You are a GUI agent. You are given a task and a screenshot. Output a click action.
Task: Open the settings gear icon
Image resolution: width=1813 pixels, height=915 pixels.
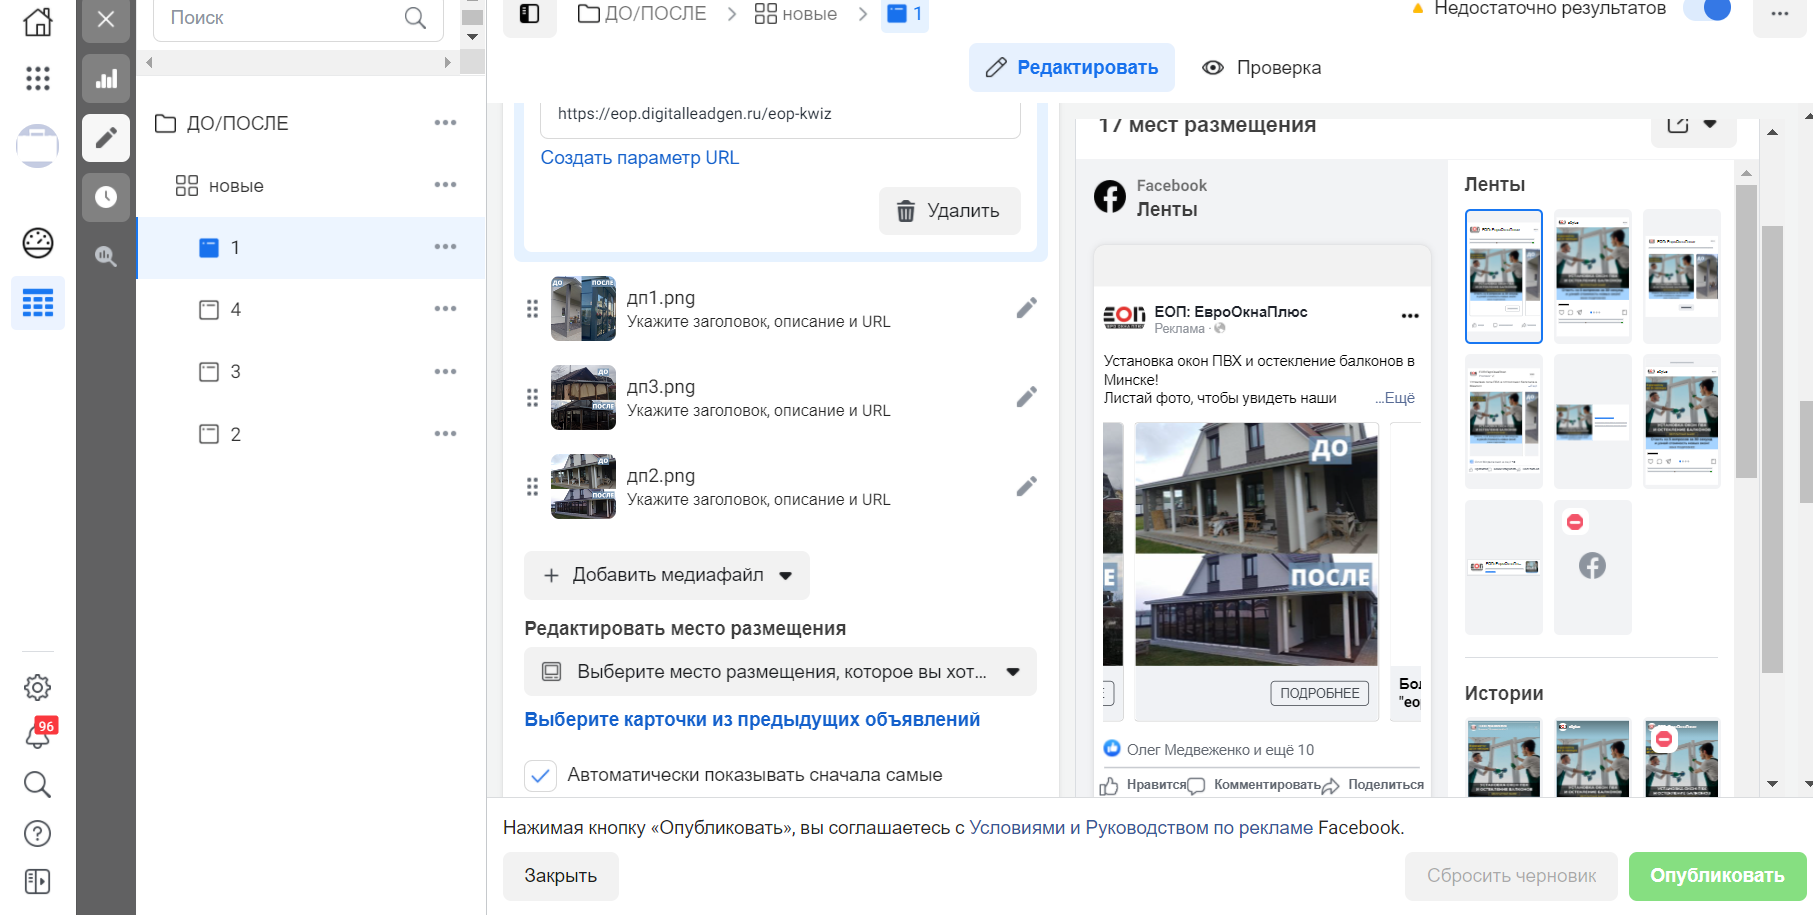[38, 687]
